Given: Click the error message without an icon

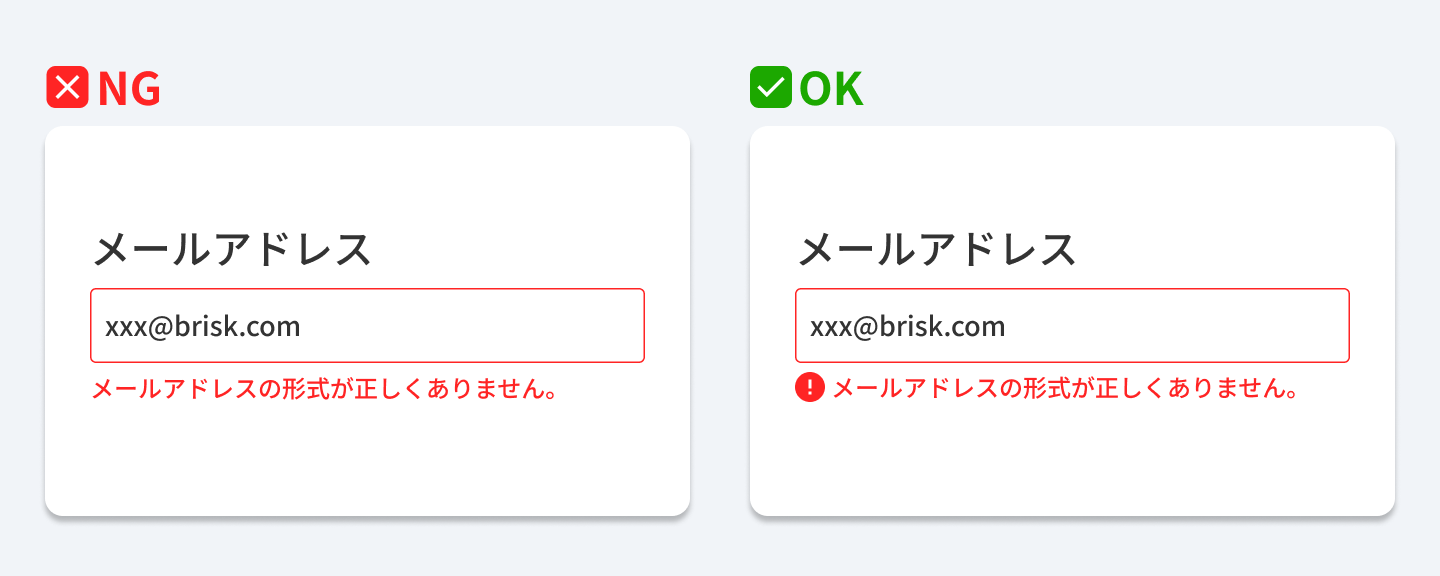Looking at the screenshot, I should pyautogui.click(x=324, y=388).
